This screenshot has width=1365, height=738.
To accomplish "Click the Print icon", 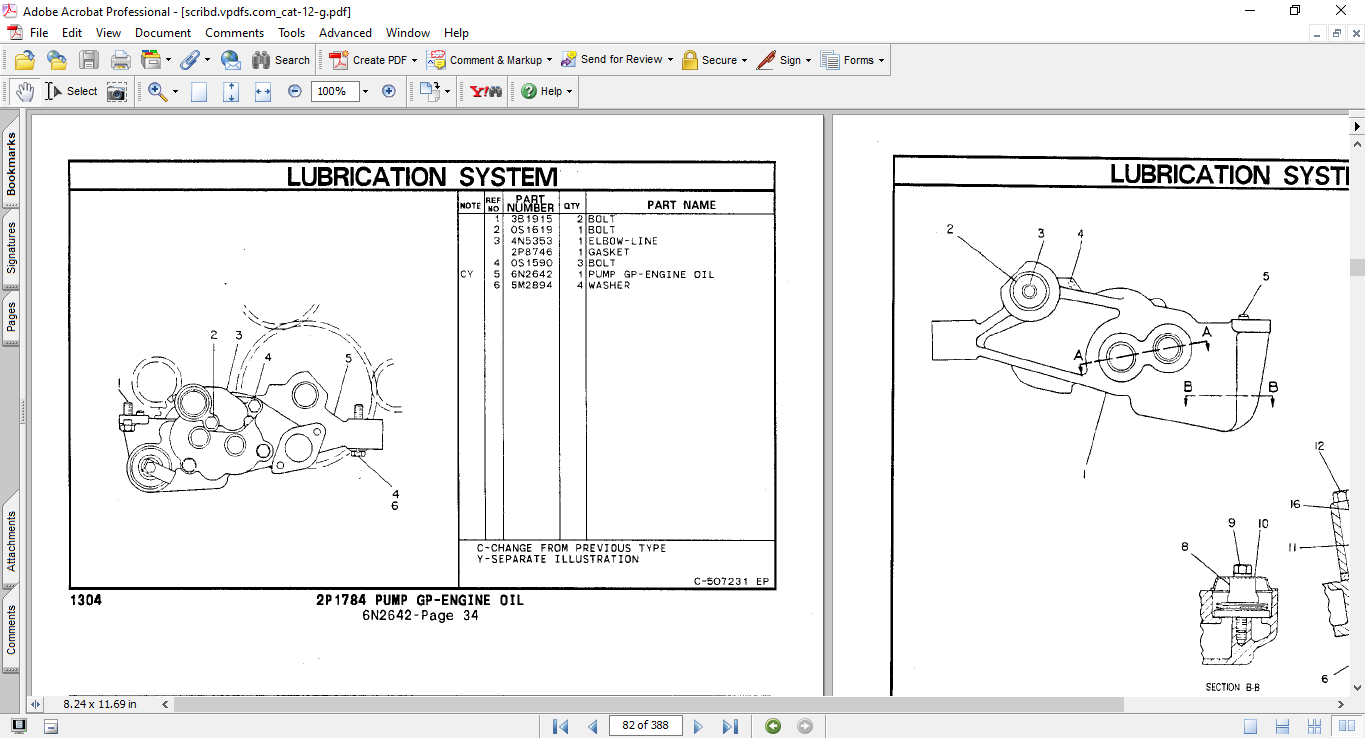I will tap(121, 60).
